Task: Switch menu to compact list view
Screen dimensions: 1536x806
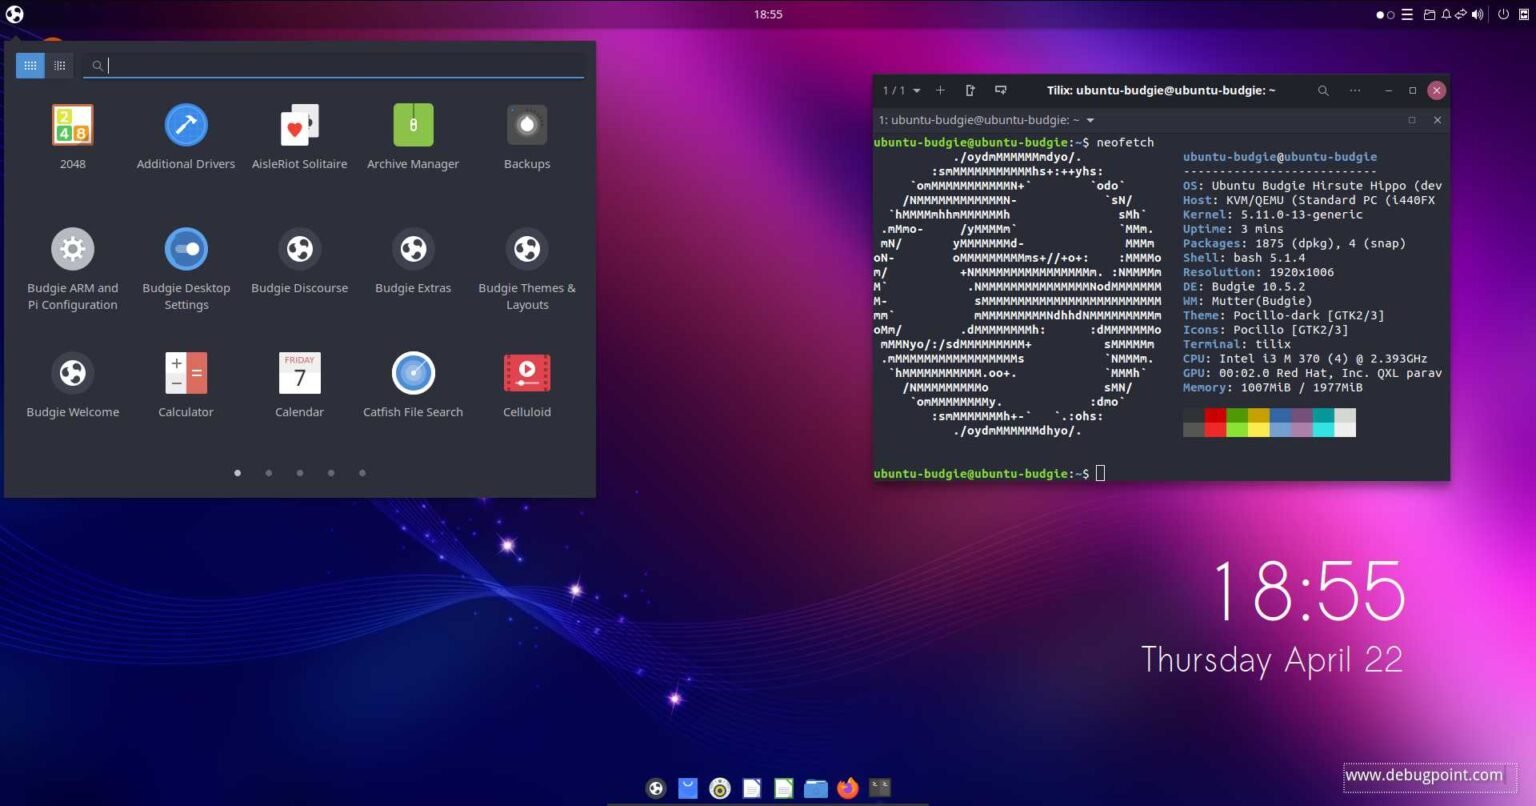Action: tap(59, 65)
